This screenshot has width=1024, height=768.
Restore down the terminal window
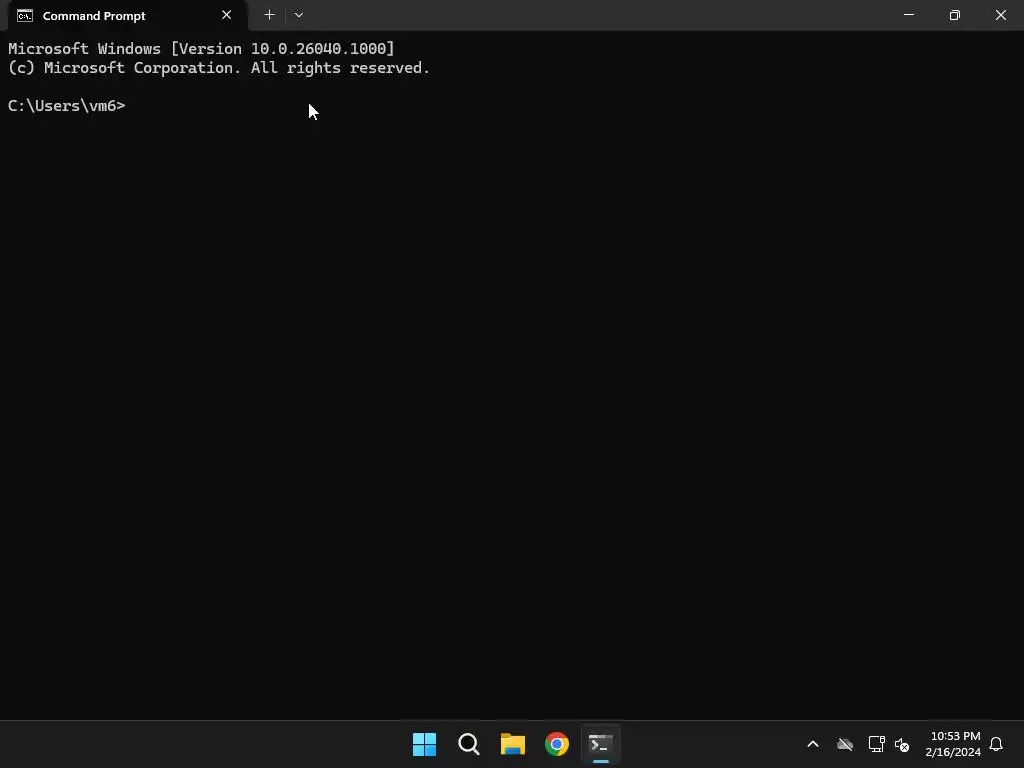(955, 15)
